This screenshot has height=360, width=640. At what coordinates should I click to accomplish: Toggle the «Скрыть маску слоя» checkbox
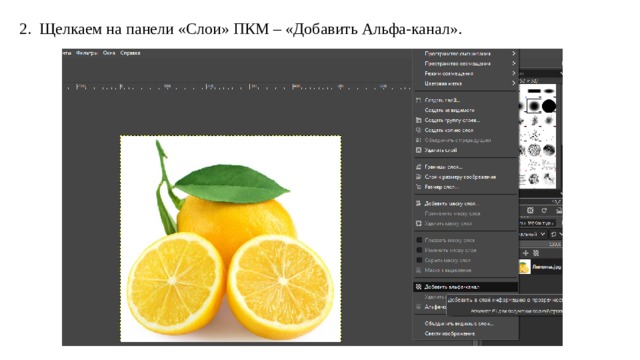tap(419, 260)
